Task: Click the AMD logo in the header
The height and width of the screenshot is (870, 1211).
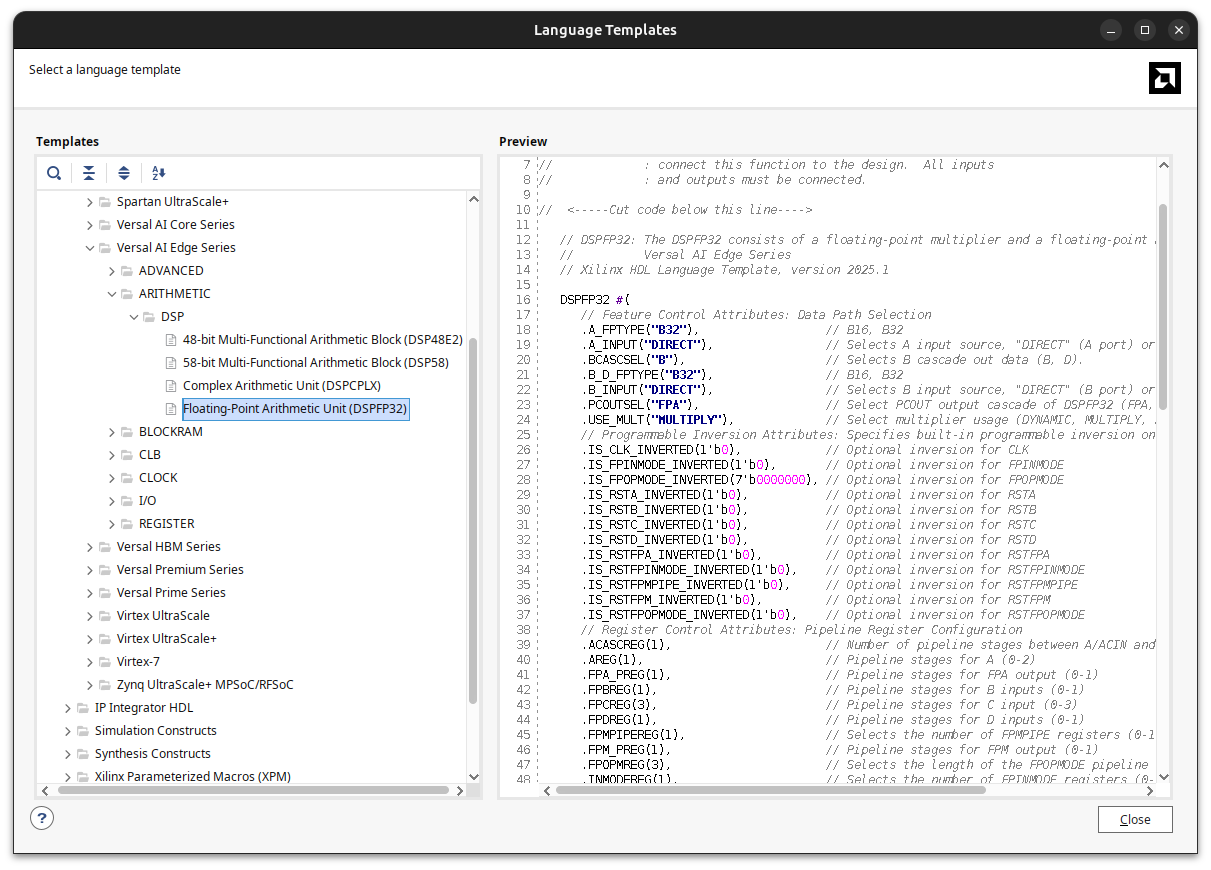Action: 1165,78
